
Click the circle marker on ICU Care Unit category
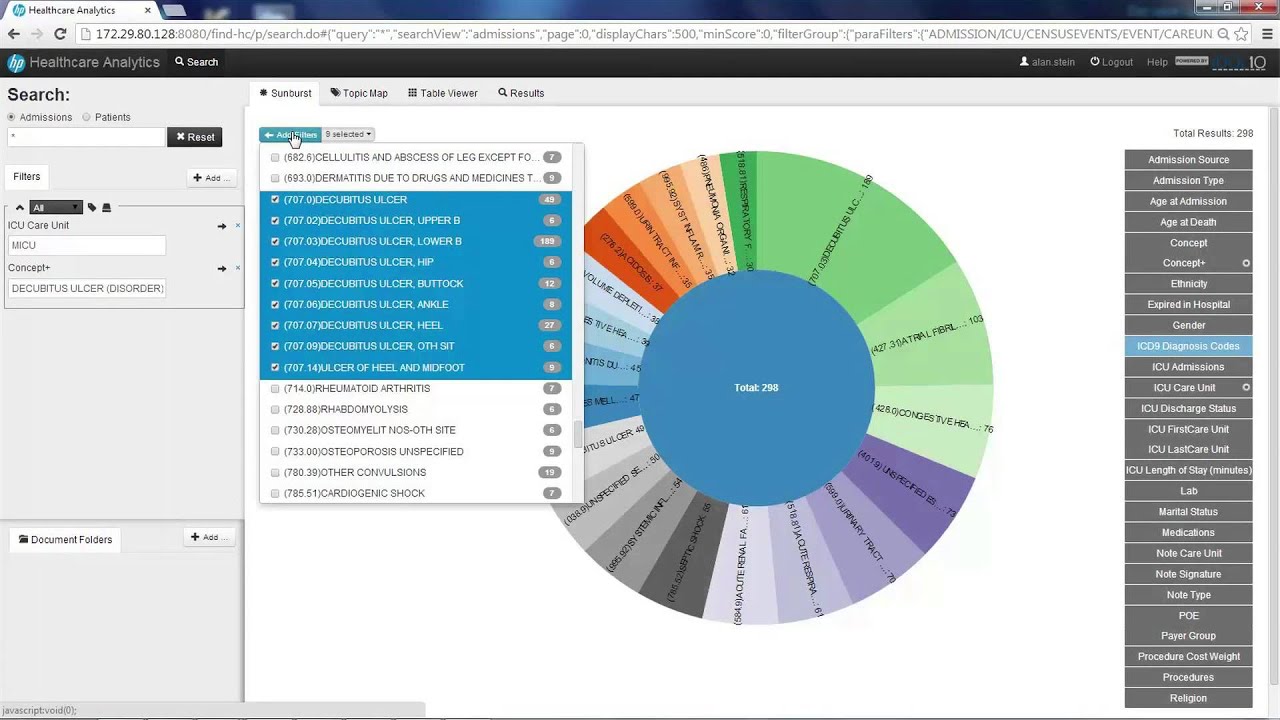tap(1246, 388)
